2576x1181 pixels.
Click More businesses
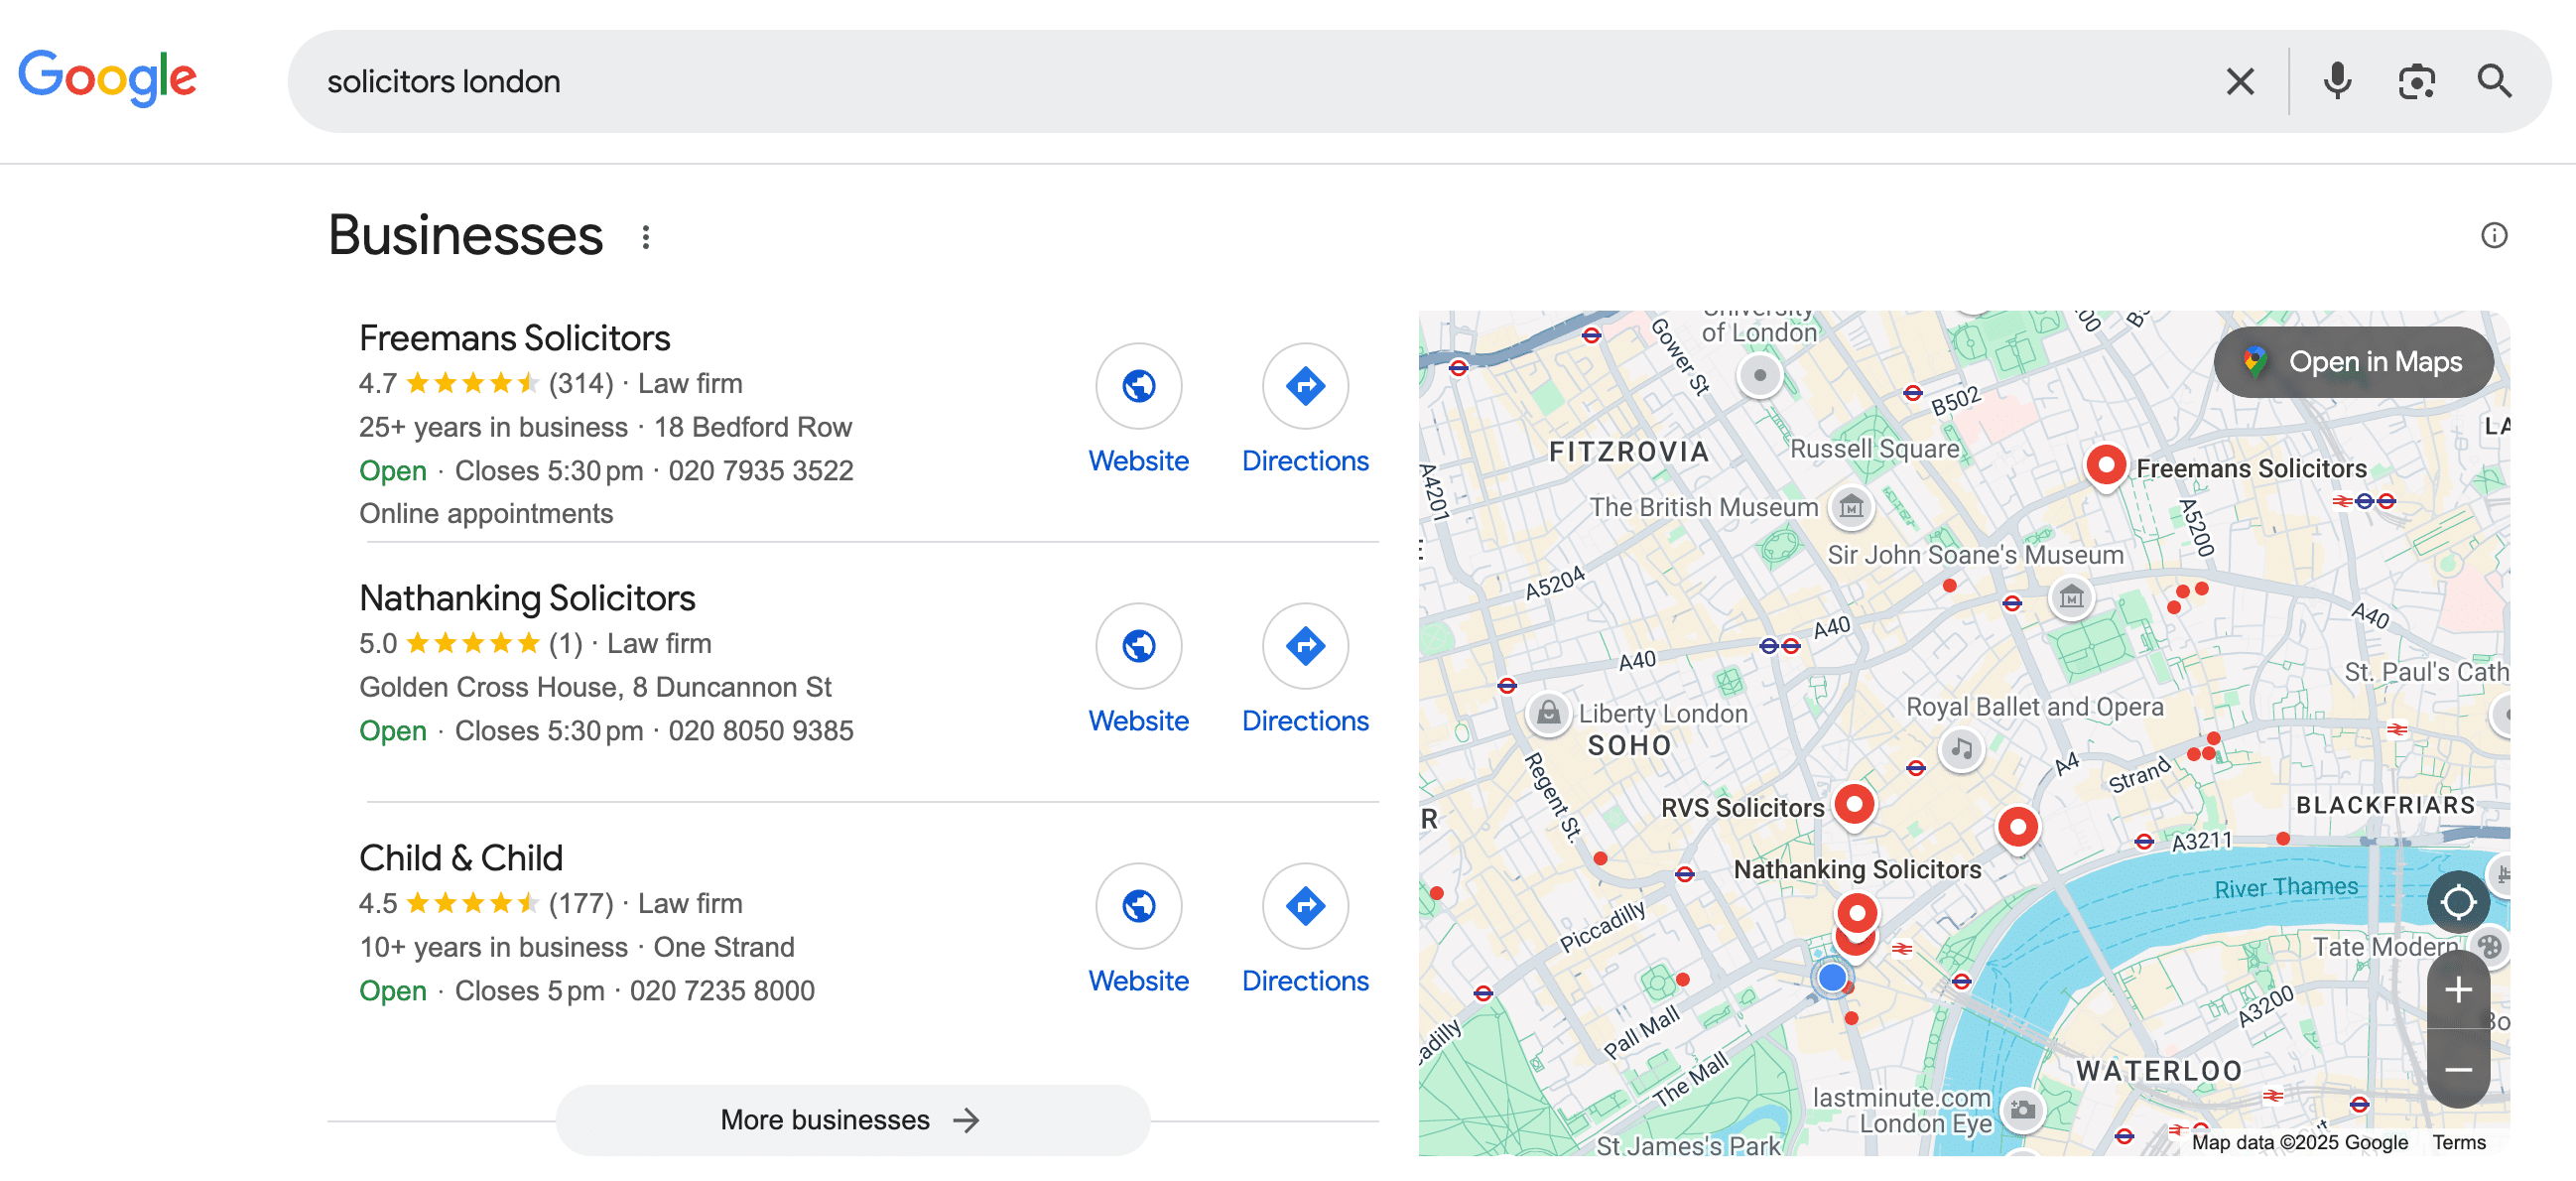click(851, 1119)
